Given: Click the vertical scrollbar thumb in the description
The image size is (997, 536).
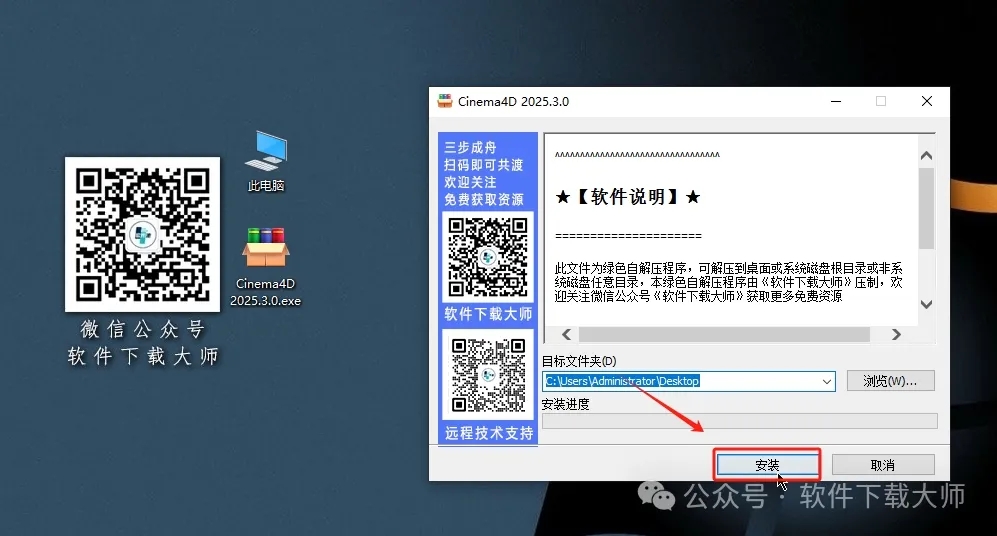Looking at the screenshot, I should coord(926,208).
